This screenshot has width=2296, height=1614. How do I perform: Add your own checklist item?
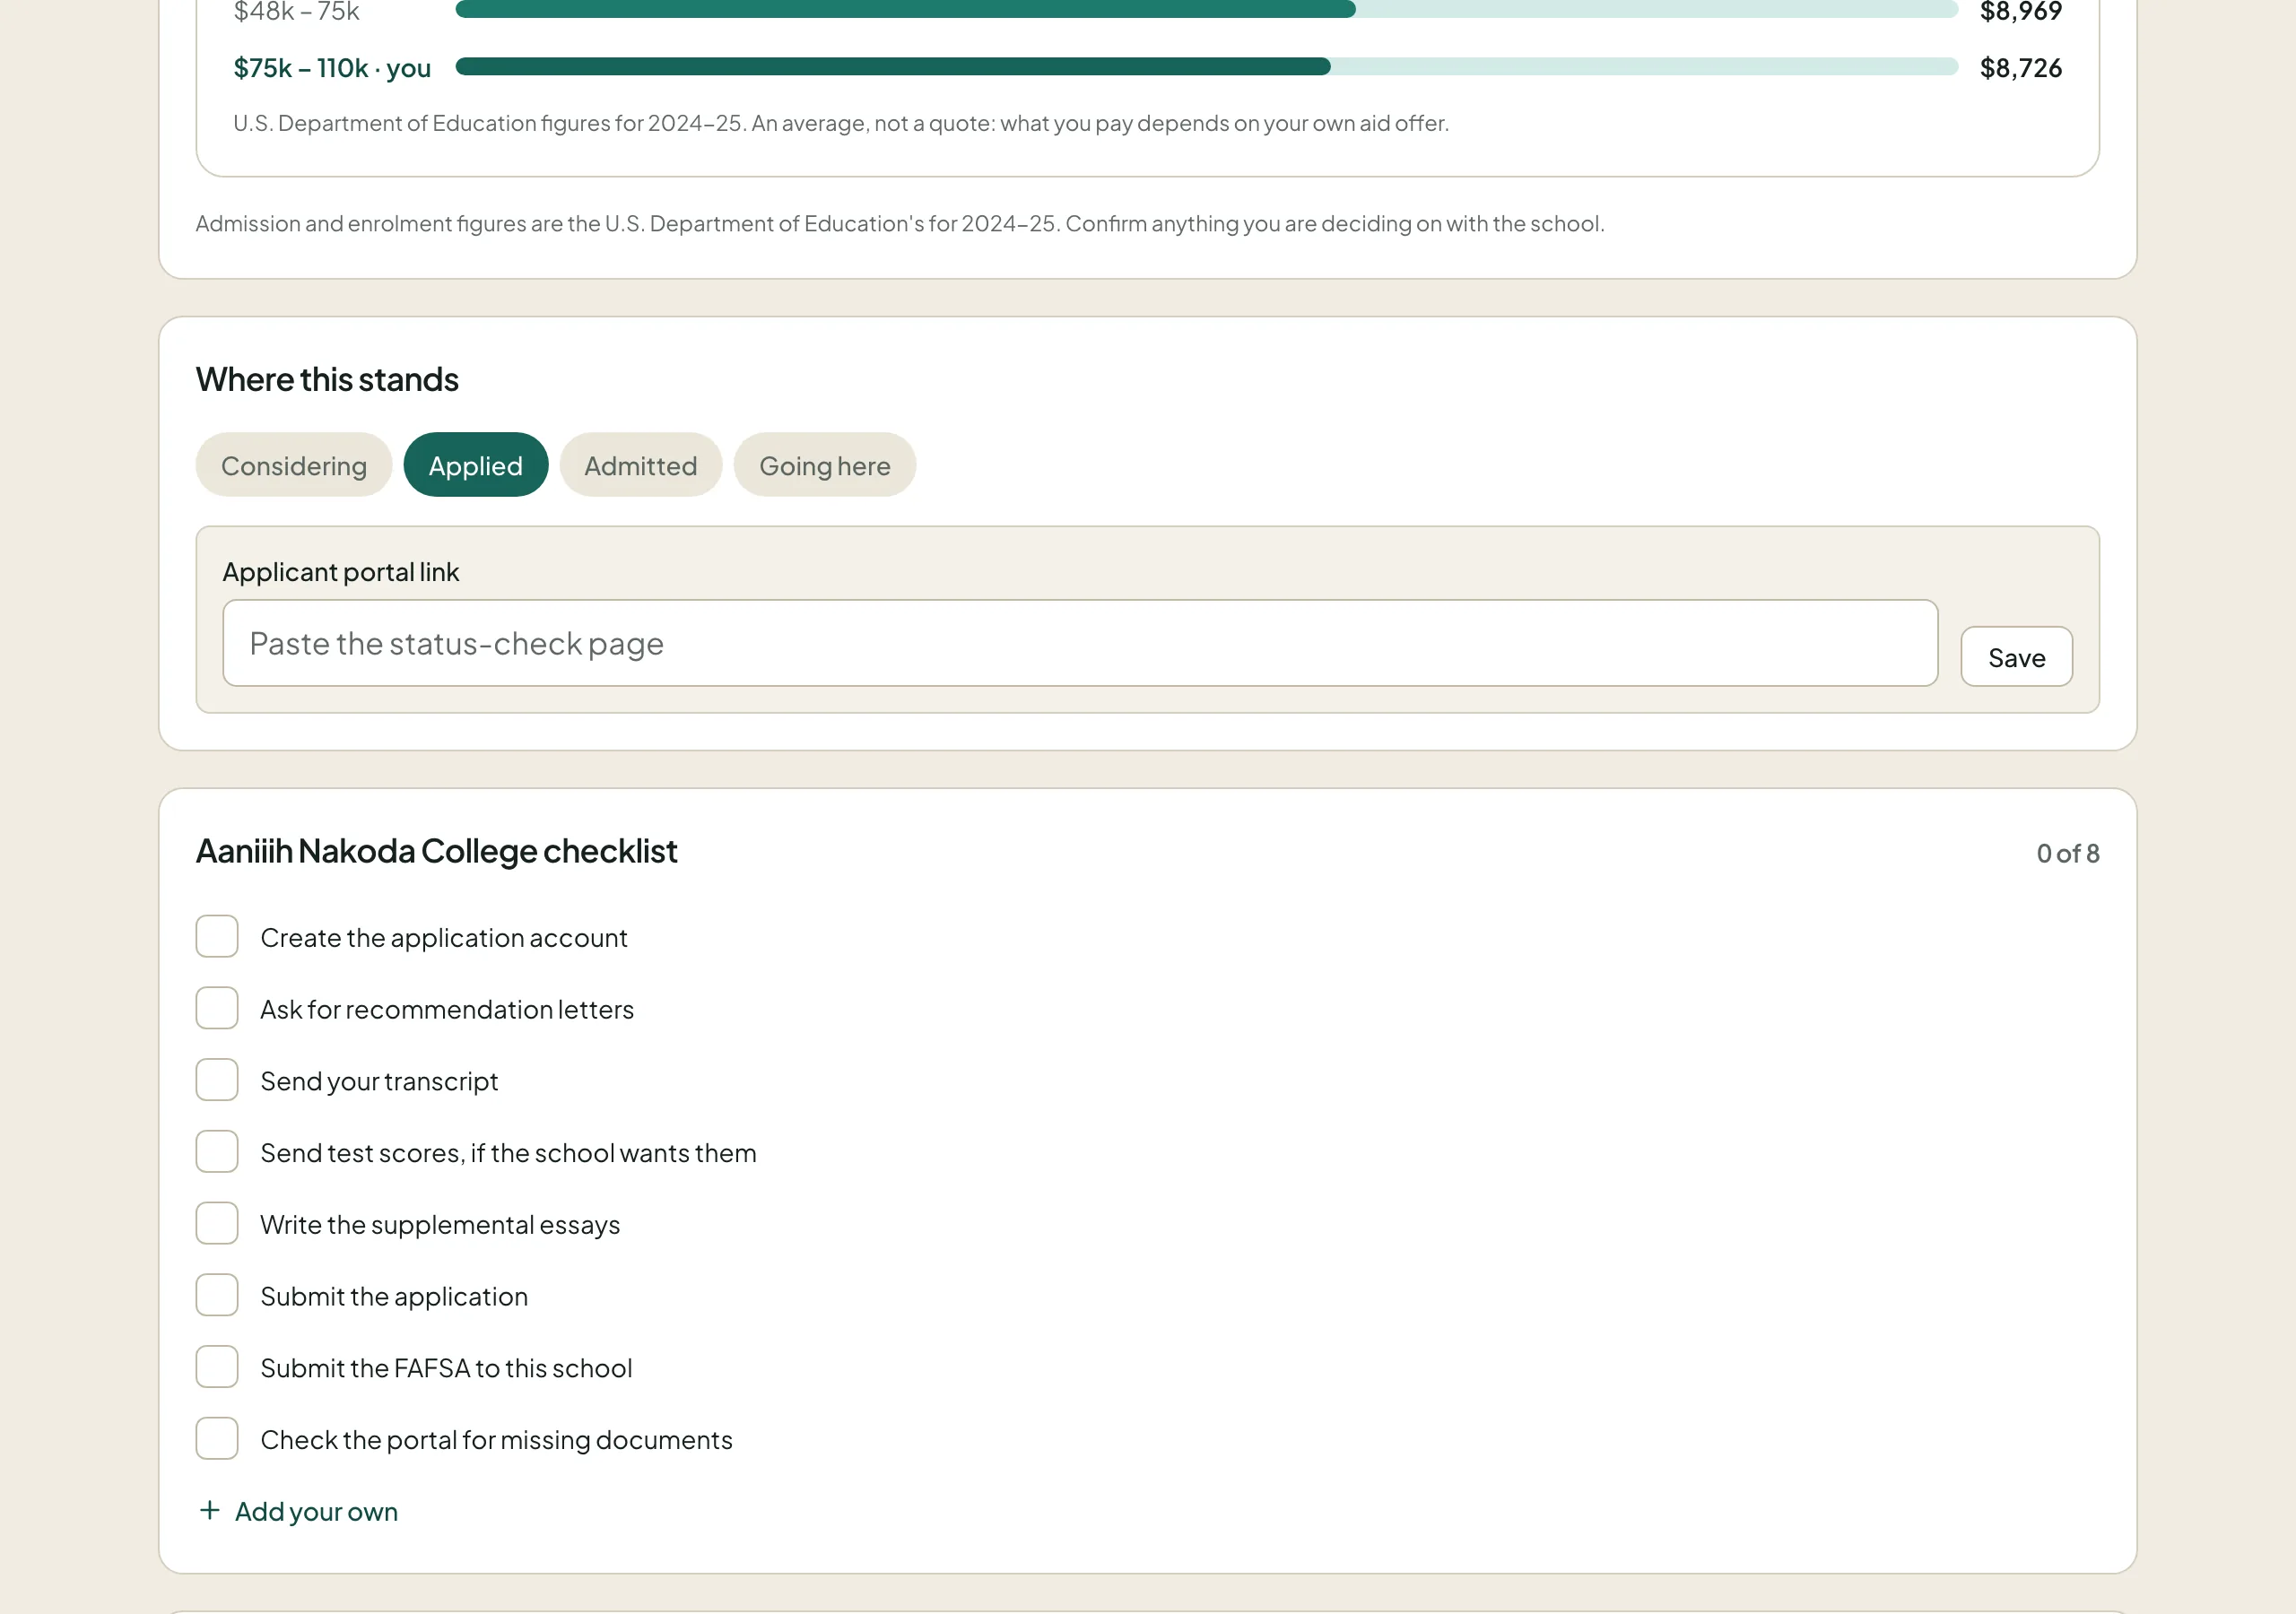(298, 1511)
